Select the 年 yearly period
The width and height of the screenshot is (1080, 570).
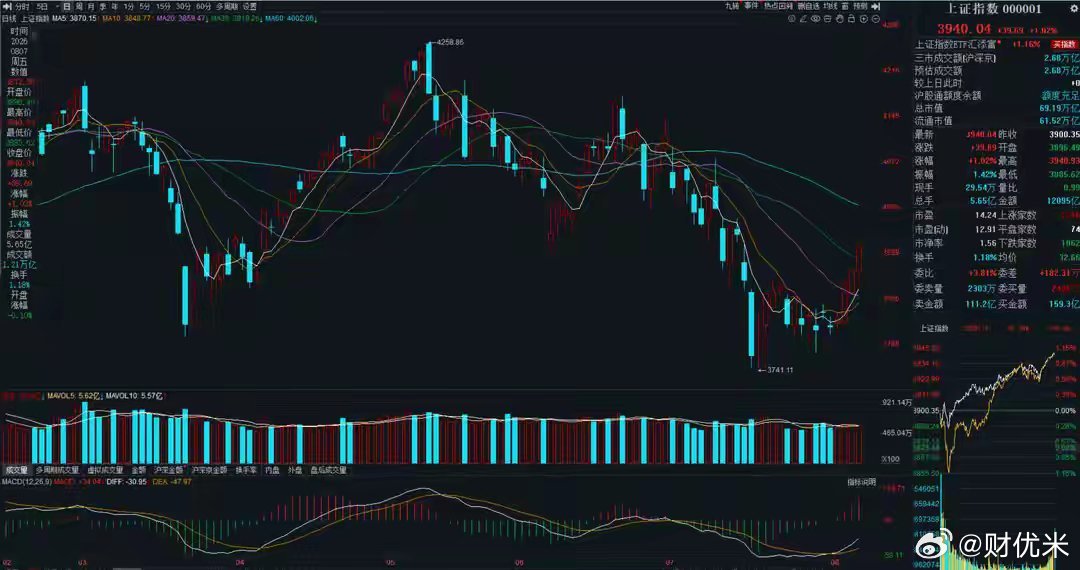click(114, 6)
